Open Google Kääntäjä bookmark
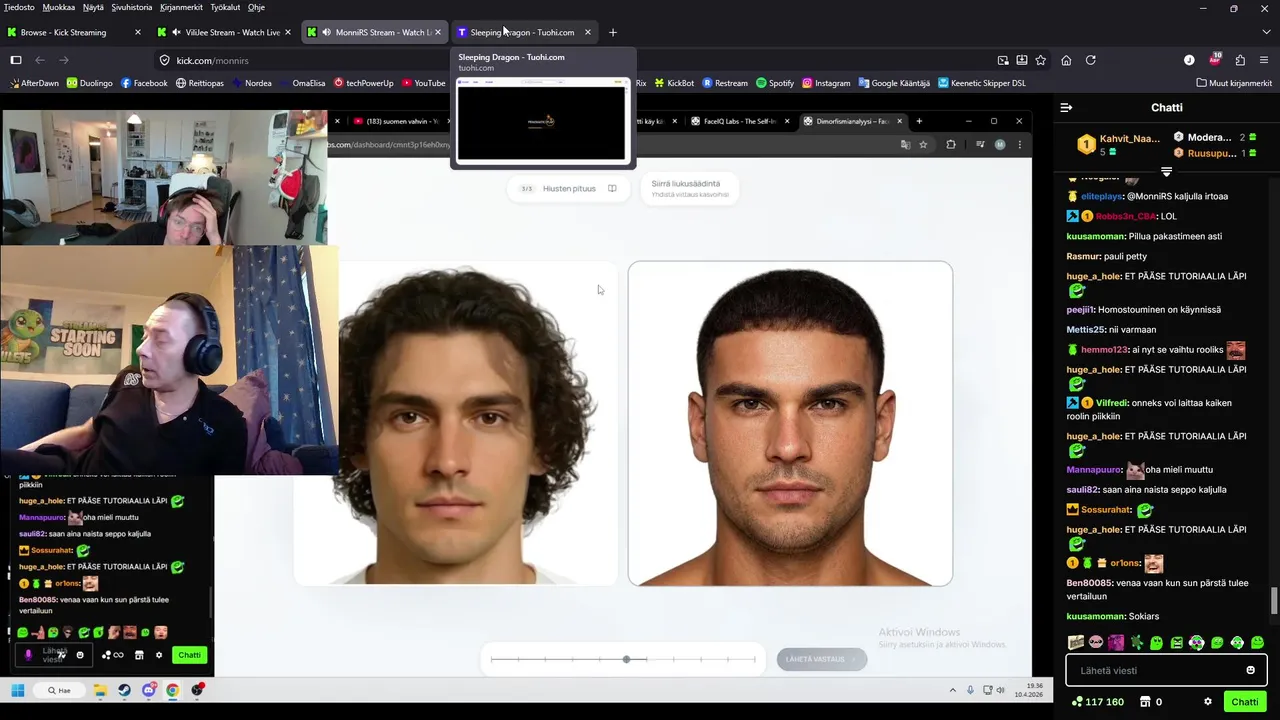Viewport: 1280px width, 720px height. (893, 83)
